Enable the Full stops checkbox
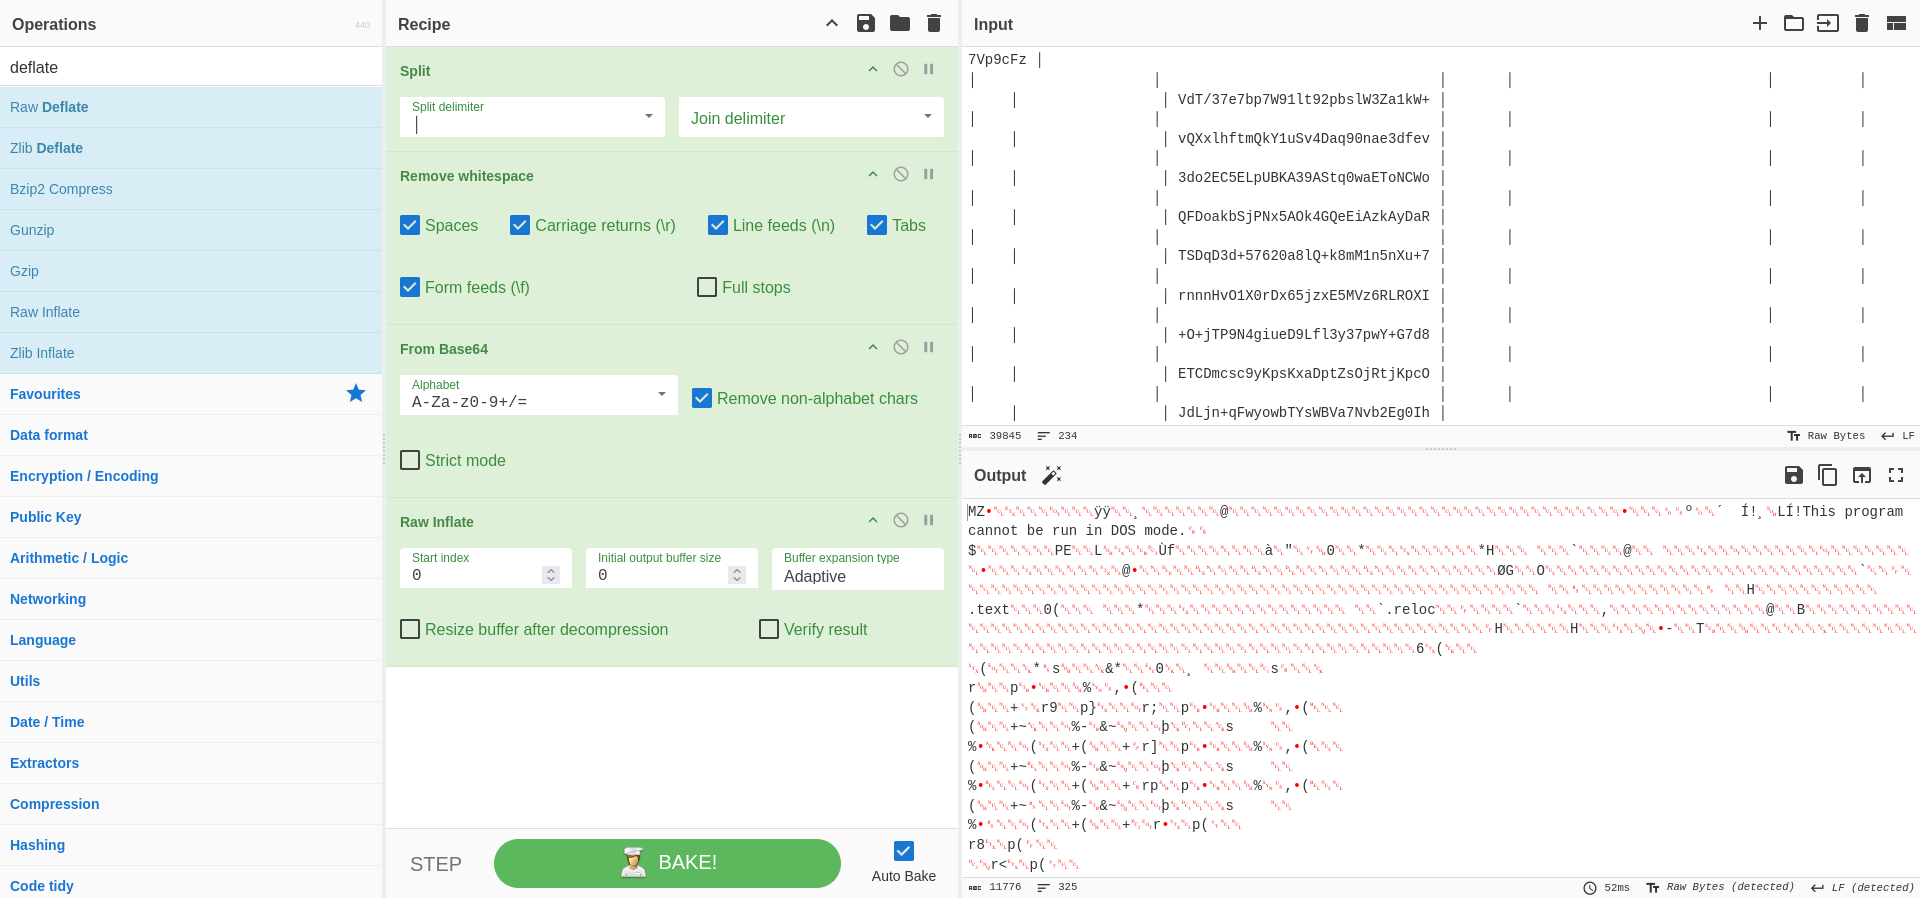The height and width of the screenshot is (898, 1920). pyautogui.click(x=707, y=287)
